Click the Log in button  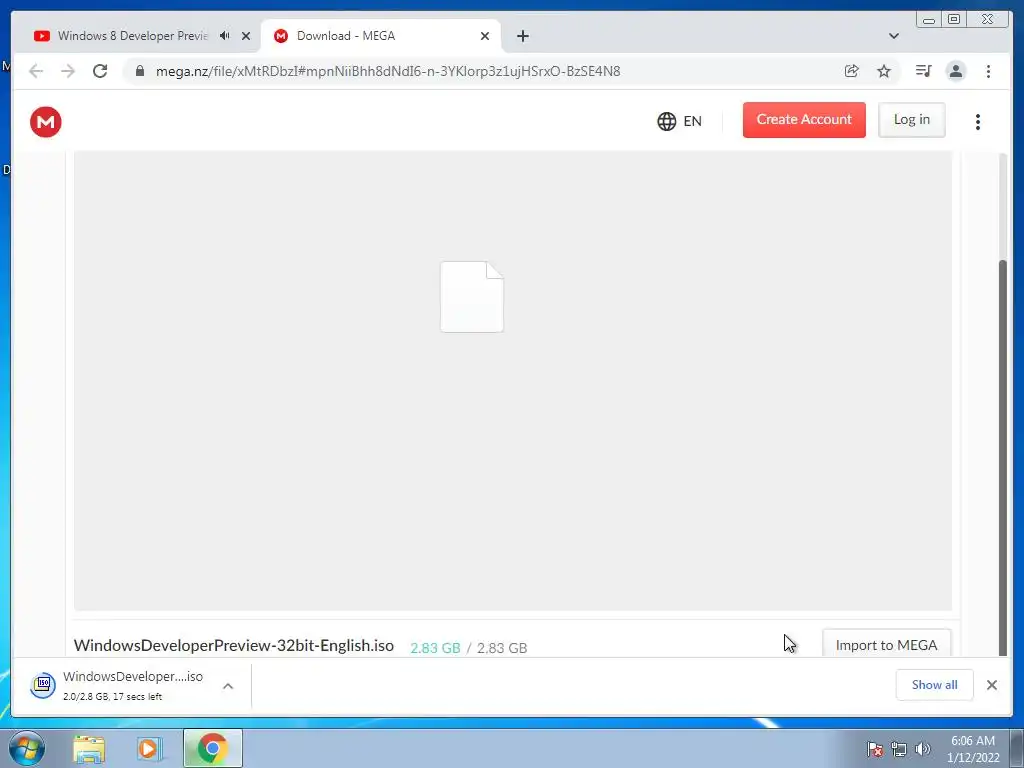(912, 120)
